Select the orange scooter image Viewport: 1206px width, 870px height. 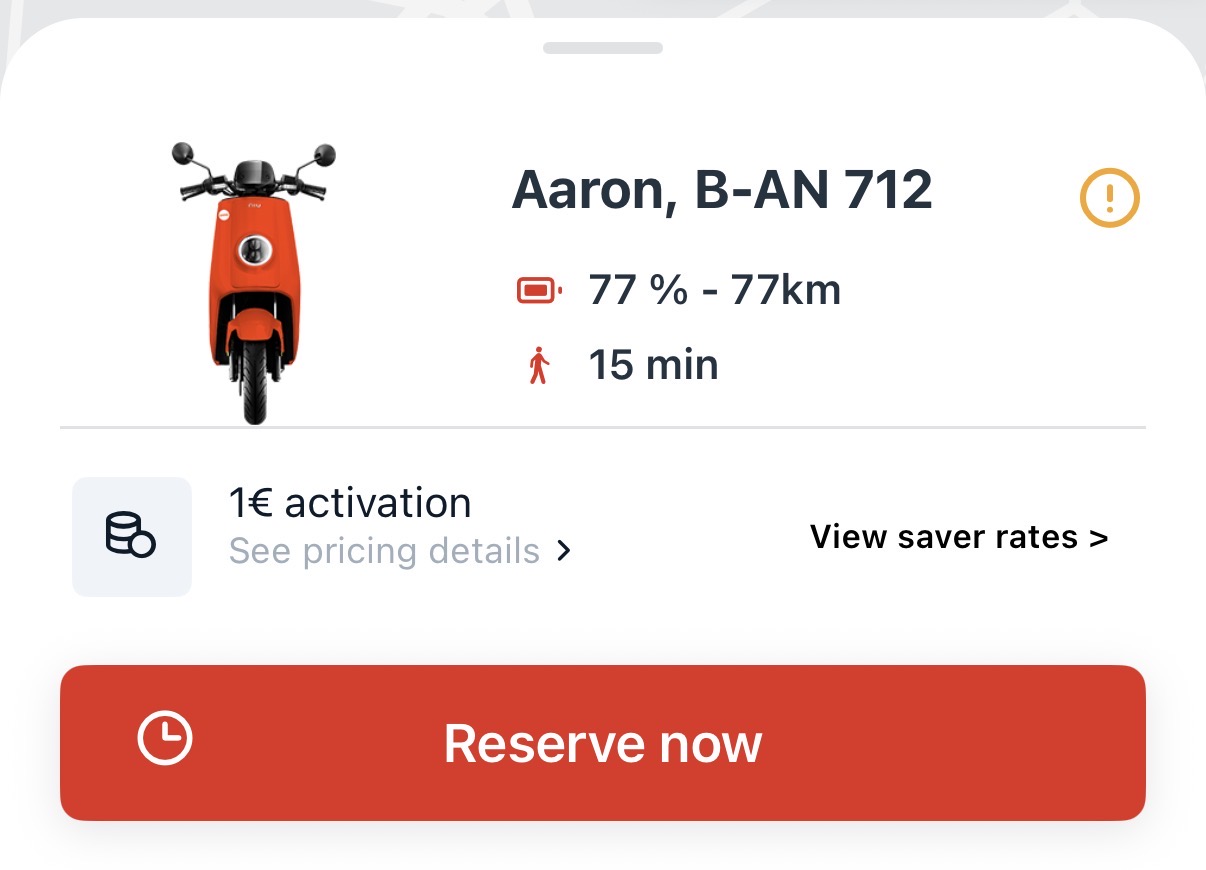pyautogui.click(x=253, y=283)
